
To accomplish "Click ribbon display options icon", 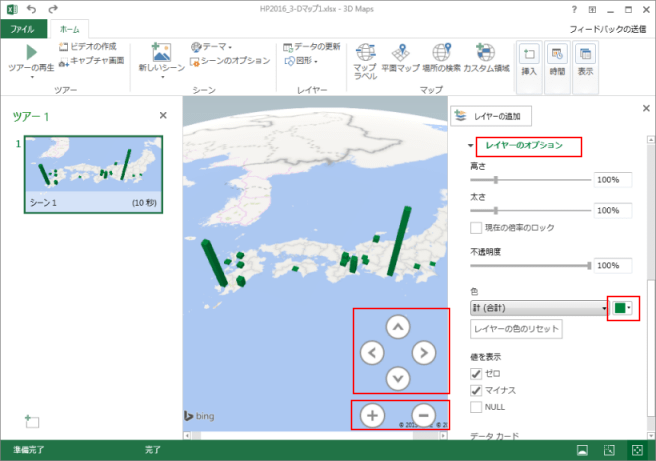I will 592,9.
